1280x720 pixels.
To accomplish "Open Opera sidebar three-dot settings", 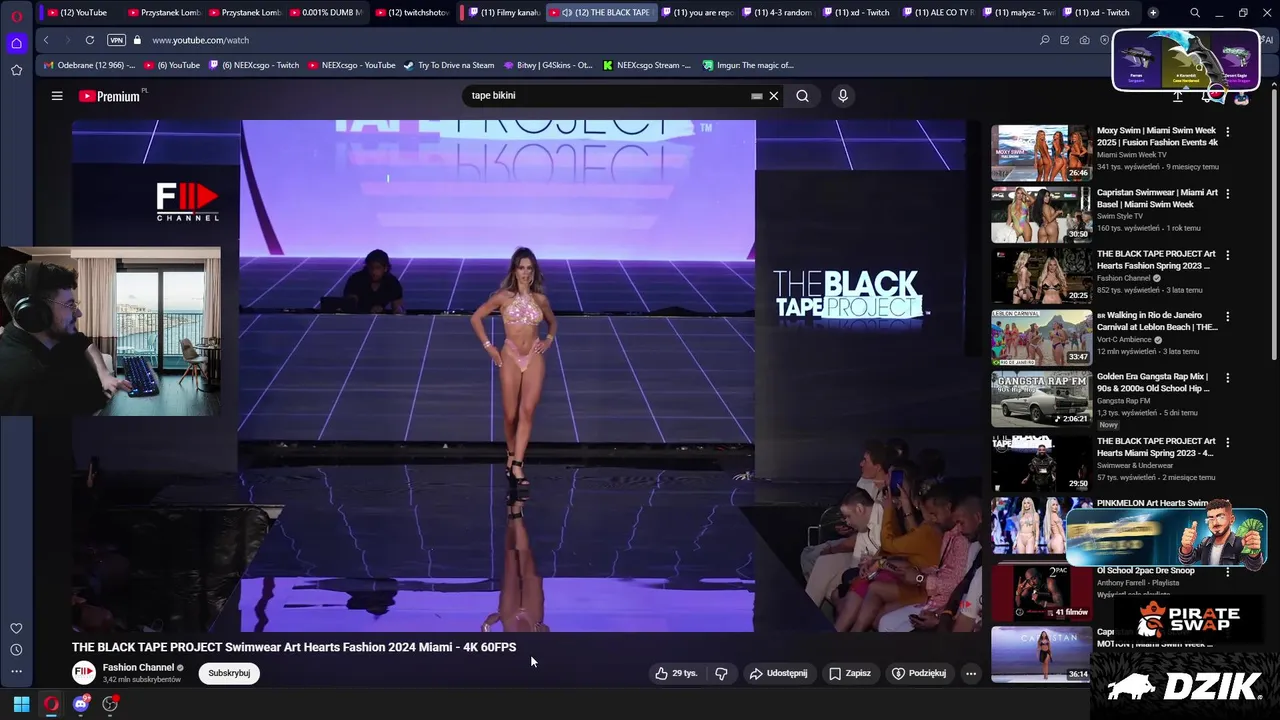I will pos(16,672).
